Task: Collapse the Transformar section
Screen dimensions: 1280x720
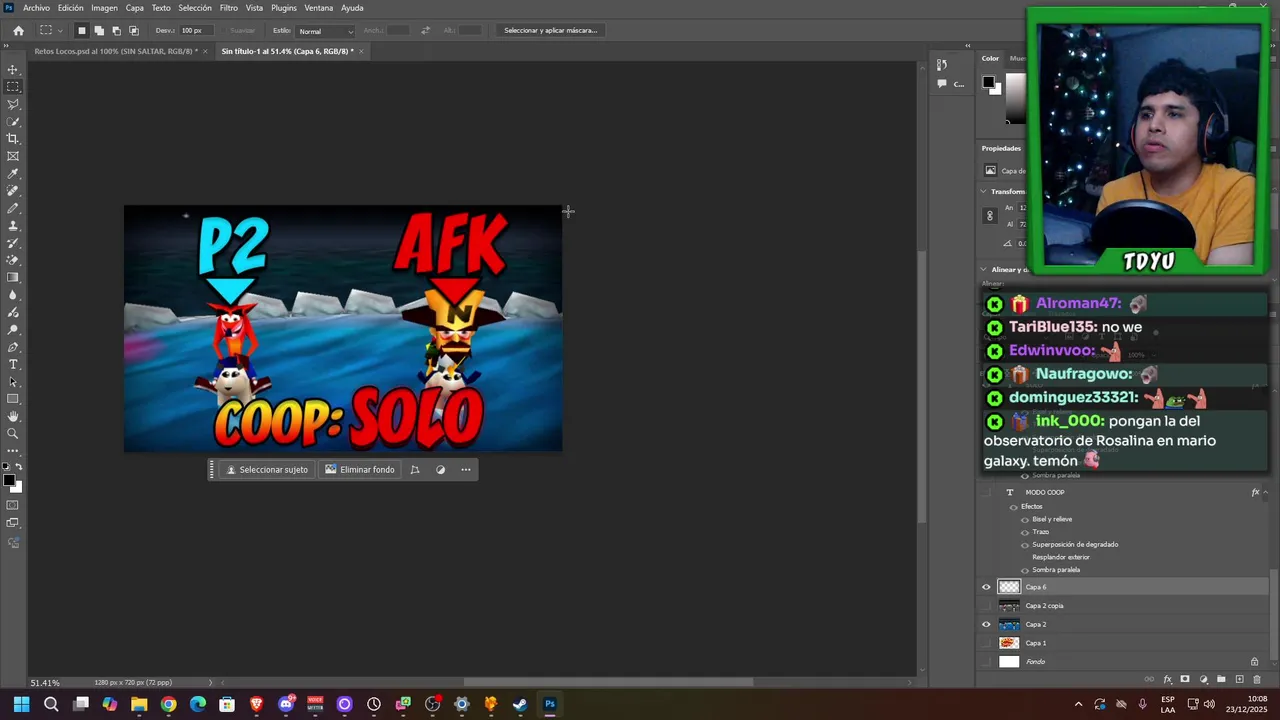Action: [984, 191]
